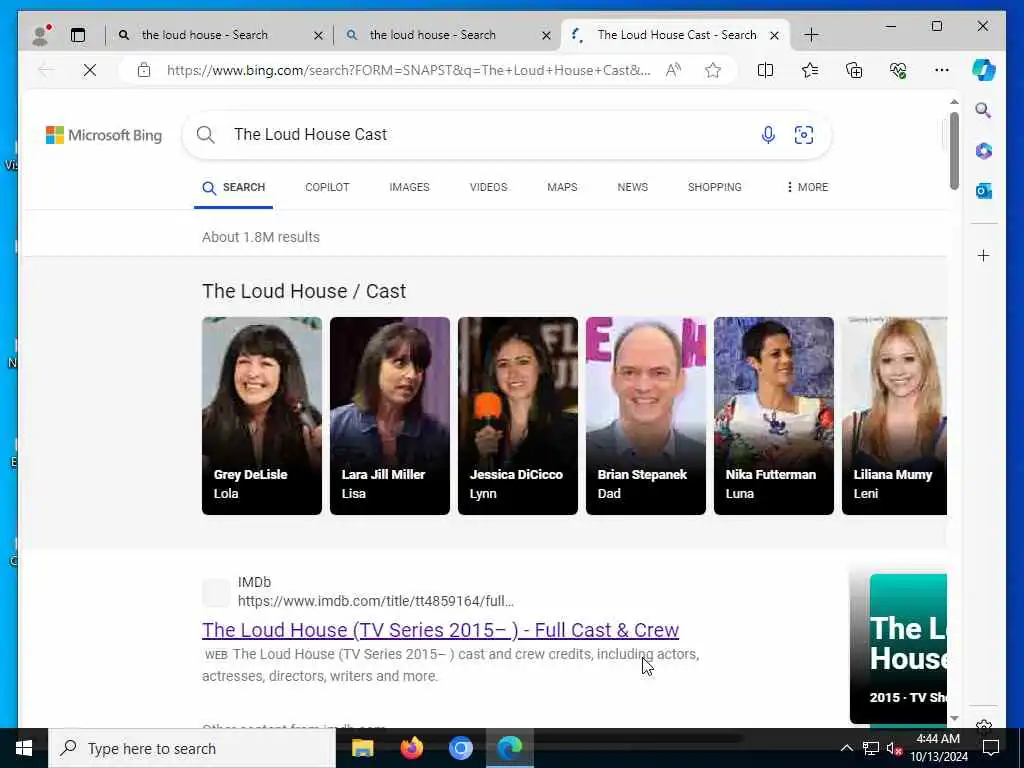Switch to first 'the loud house - Search' tab
This screenshot has height=768, width=1024.
tap(219, 35)
